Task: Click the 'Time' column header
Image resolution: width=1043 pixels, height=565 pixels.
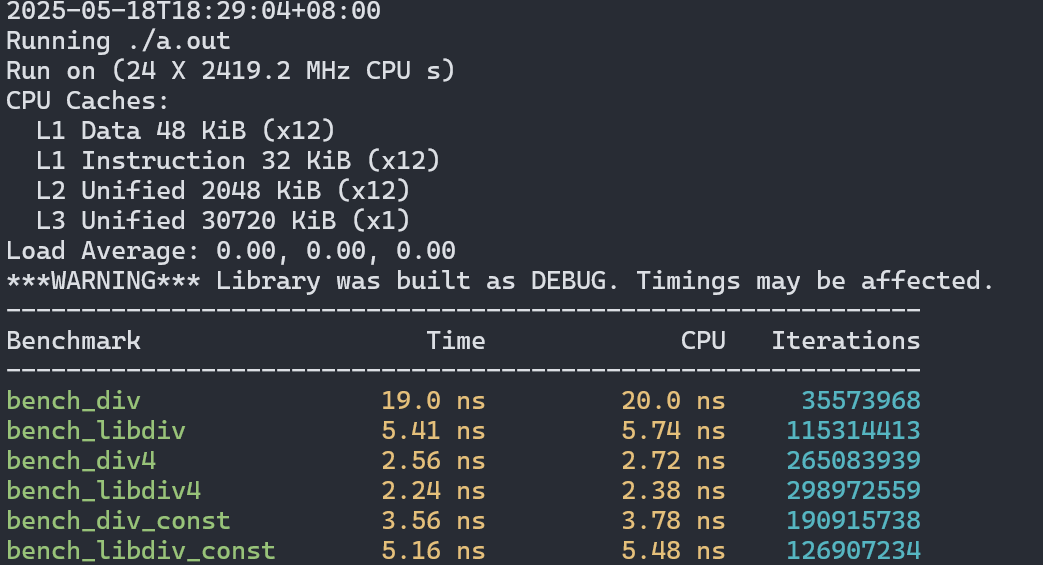Action: [x=456, y=341]
